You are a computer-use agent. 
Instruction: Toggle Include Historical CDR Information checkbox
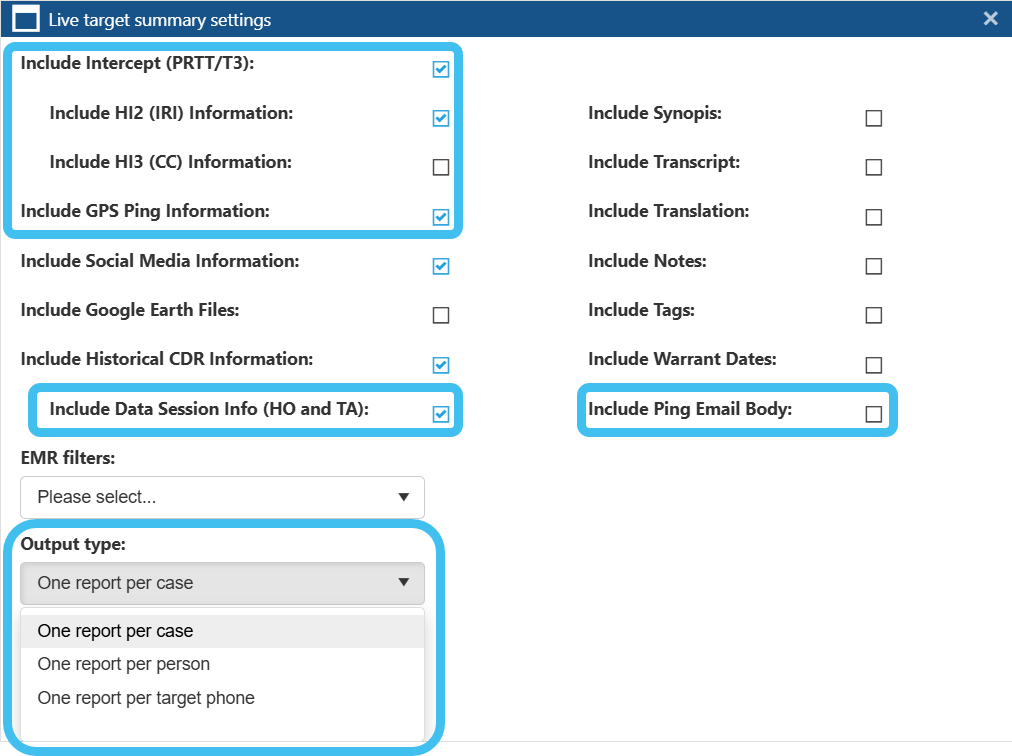(441, 365)
